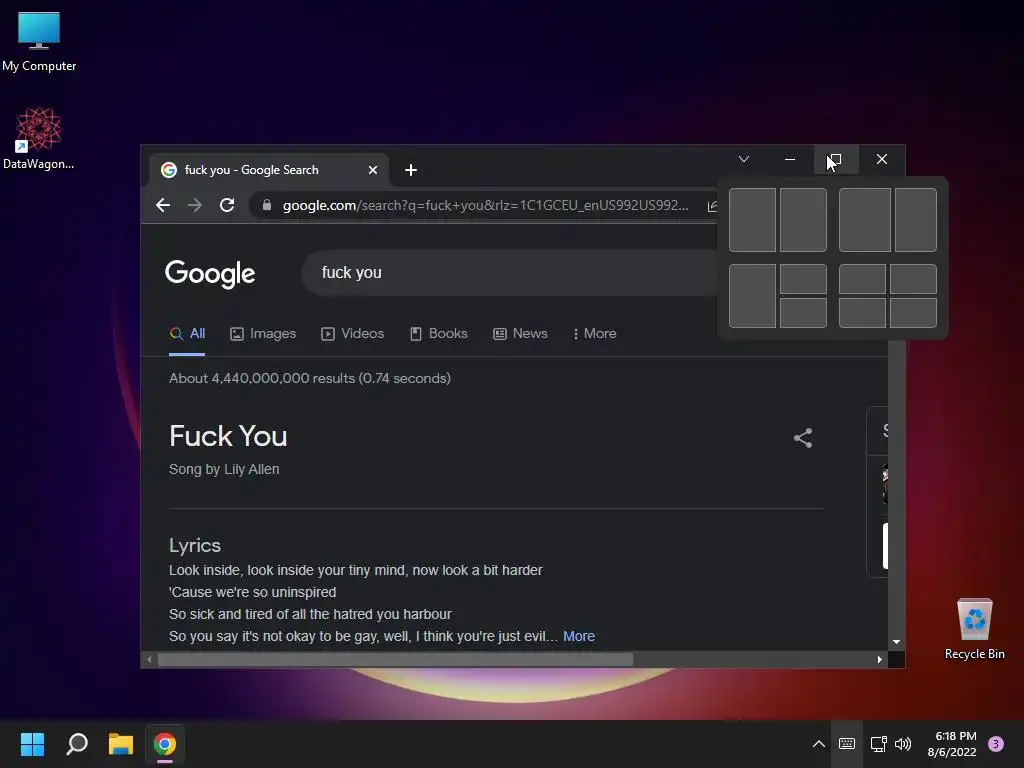Viewport: 1024px width, 768px height.
Task: Click lyric line starting 'Look inside'
Action: (x=355, y=570)
